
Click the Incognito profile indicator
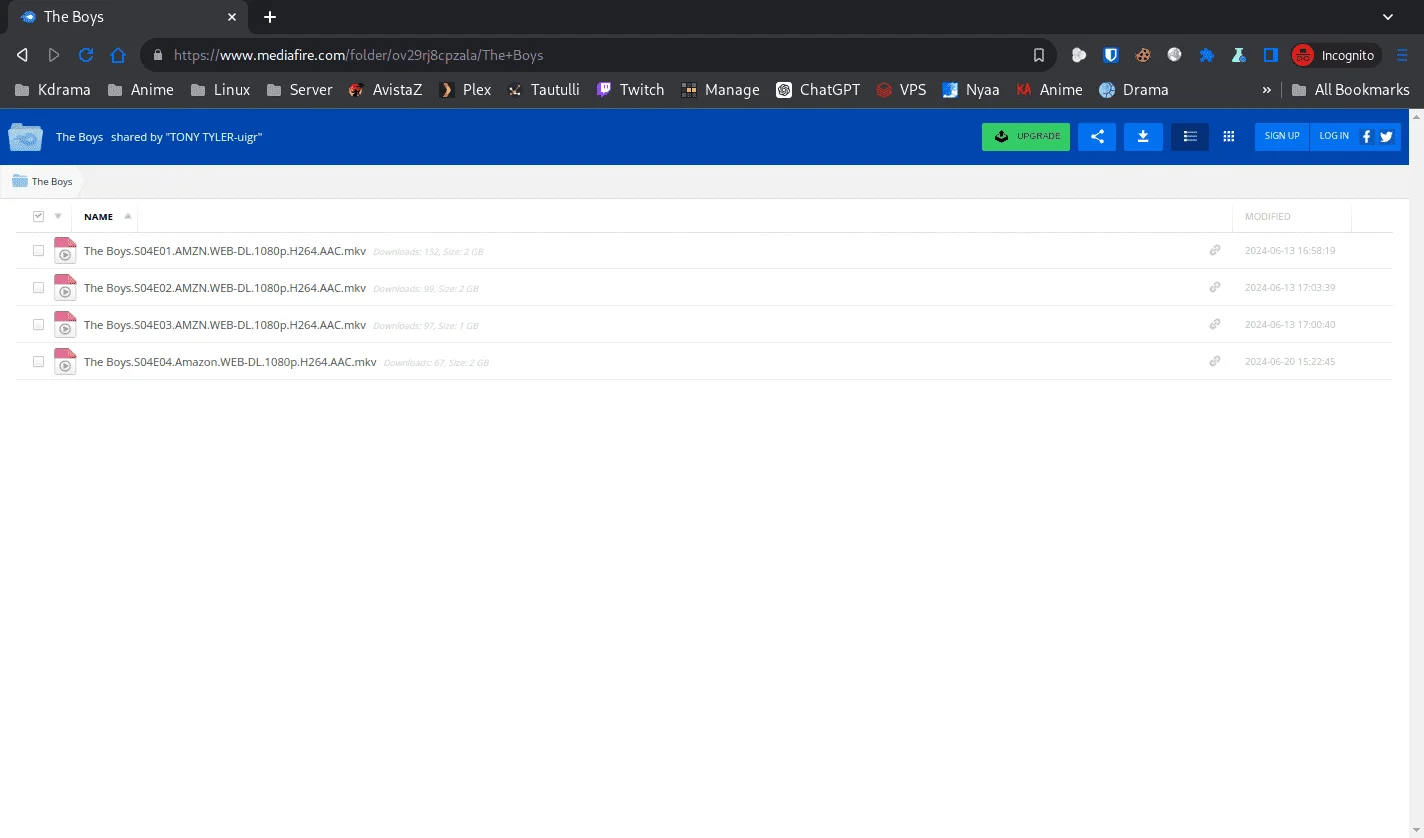1336,55
